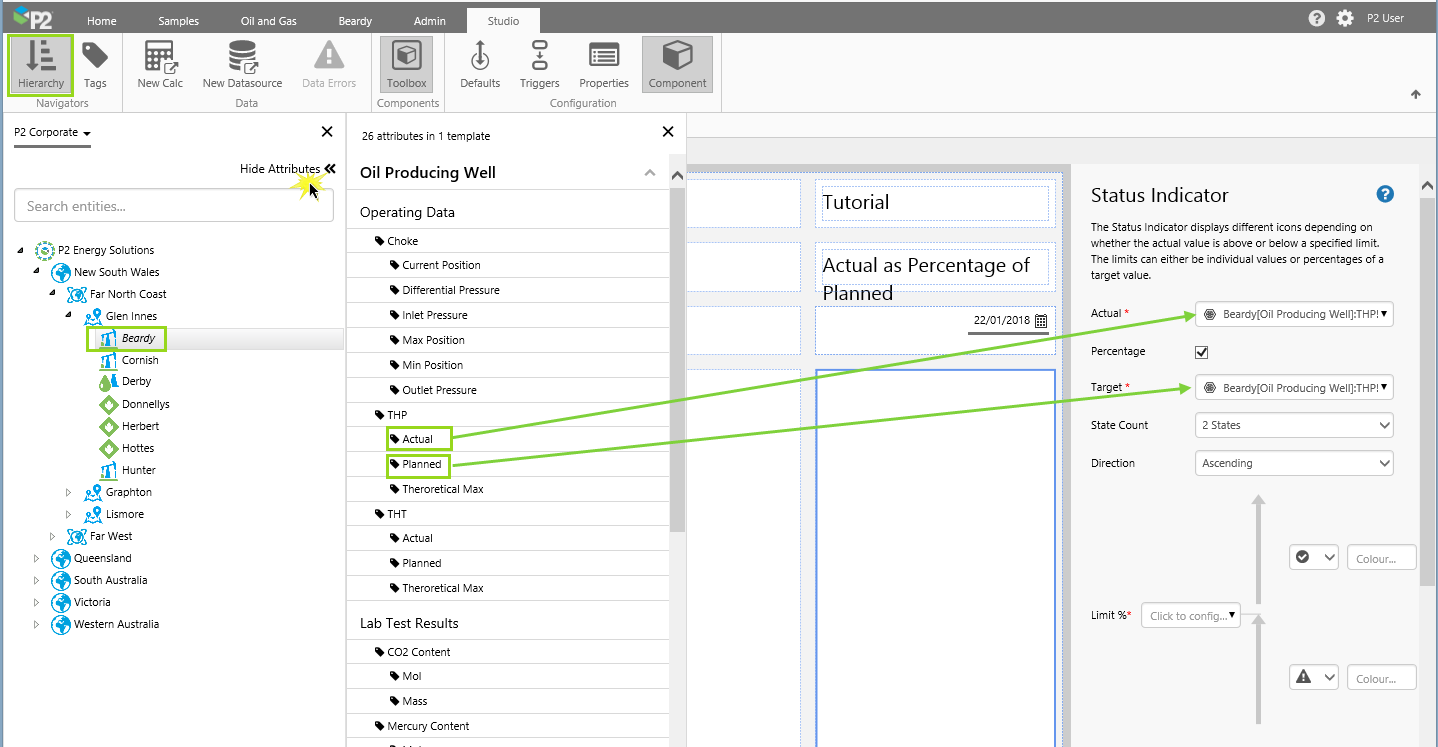Switch to the Admin tab
Screen dimensions: 1438x747
tap(430, 21)
